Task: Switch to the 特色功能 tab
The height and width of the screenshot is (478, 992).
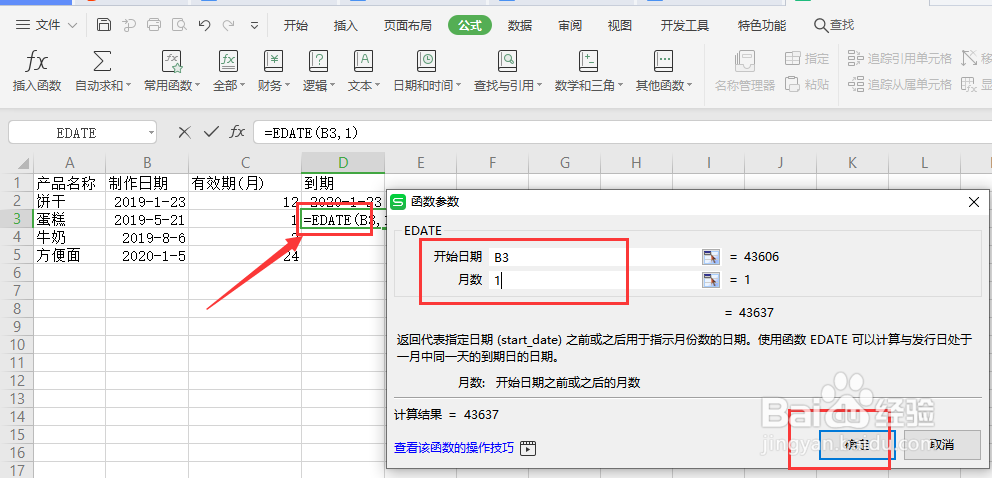Action: coord(762,25)
